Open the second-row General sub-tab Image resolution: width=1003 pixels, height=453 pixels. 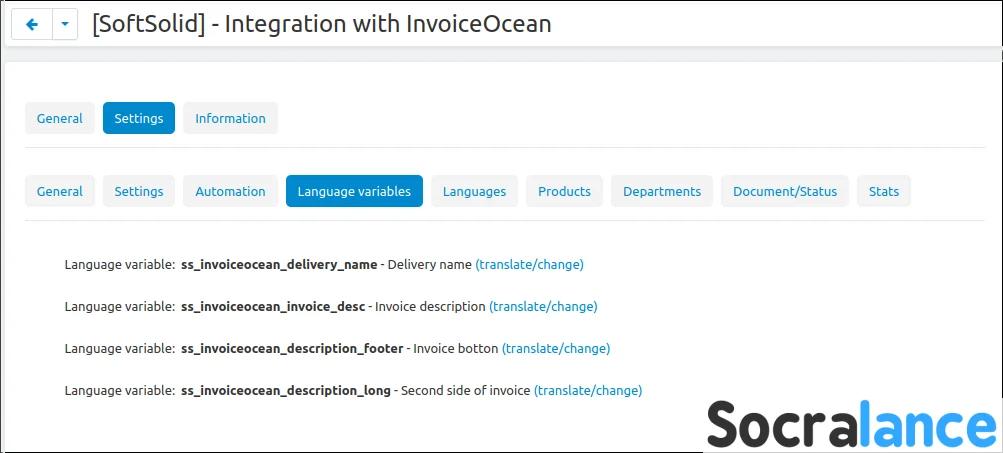(x=59, y=191)
